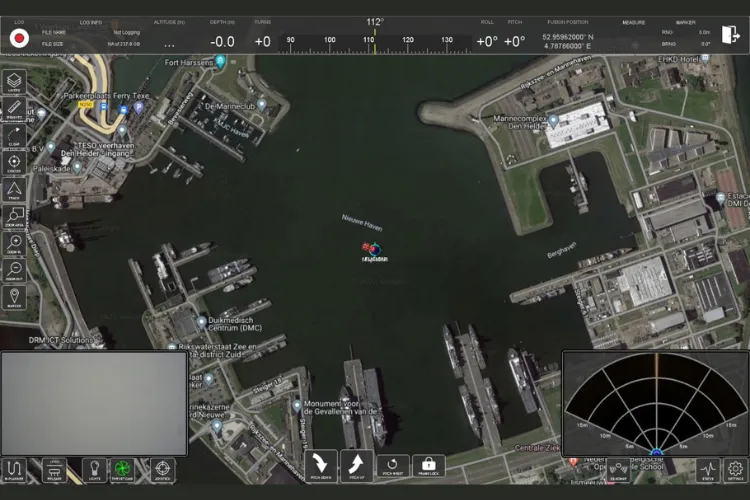
Task: Click the Monument voor de Gevallenen pin
Action: (297, 406)
